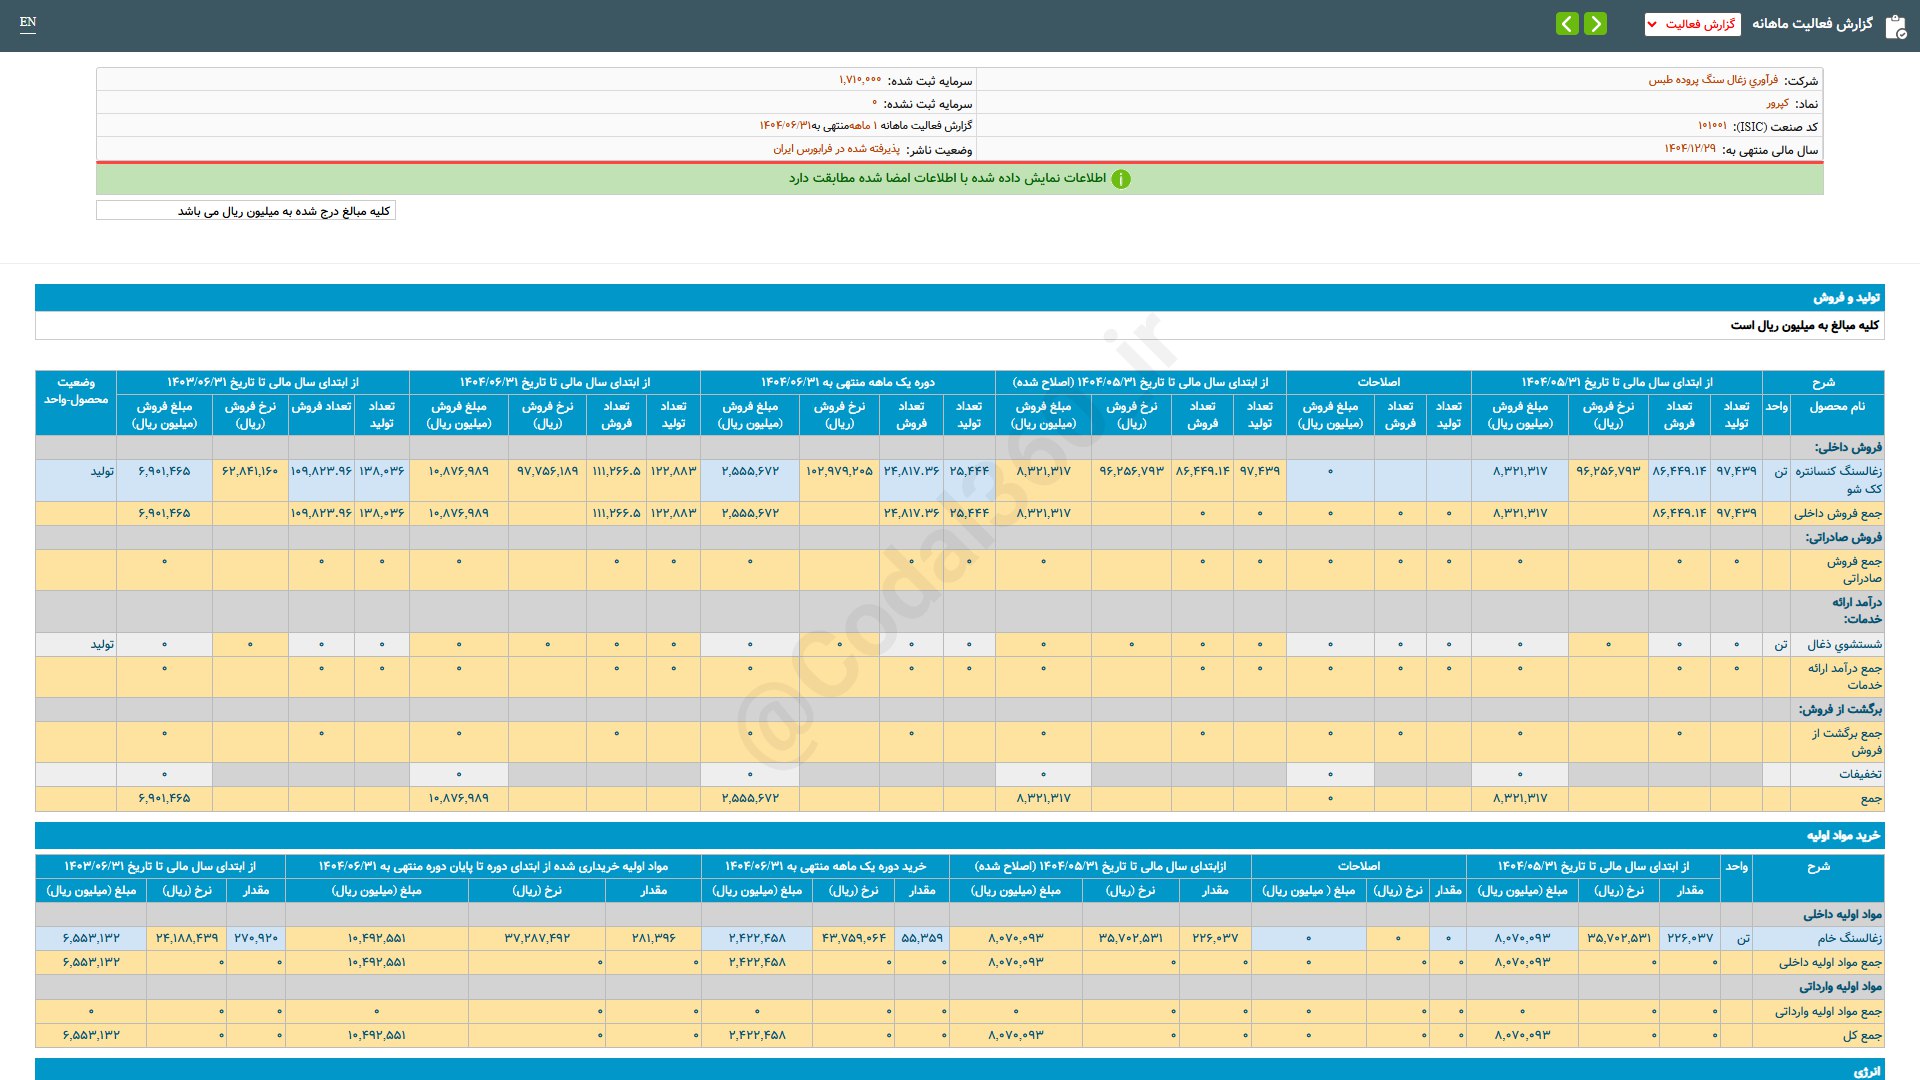Image resolution: width=1920 pixels, height=1080 pixels.
Task: Click the green info icon in banner
Action: click(1121, 179)
